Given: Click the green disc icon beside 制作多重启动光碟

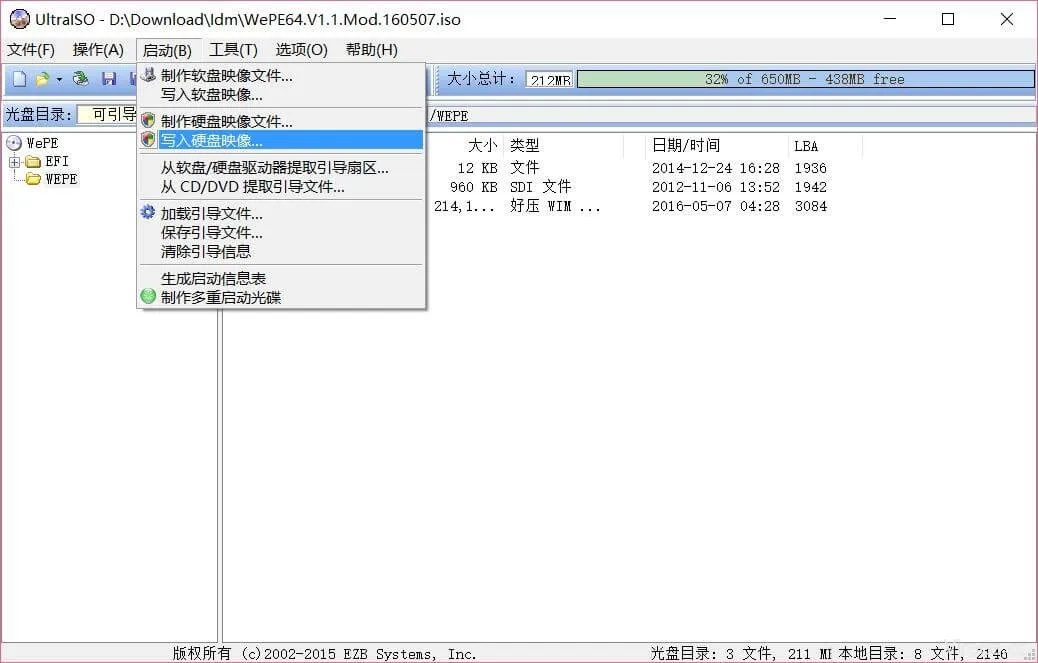Looking at the screenshot, I should [148, 296].
